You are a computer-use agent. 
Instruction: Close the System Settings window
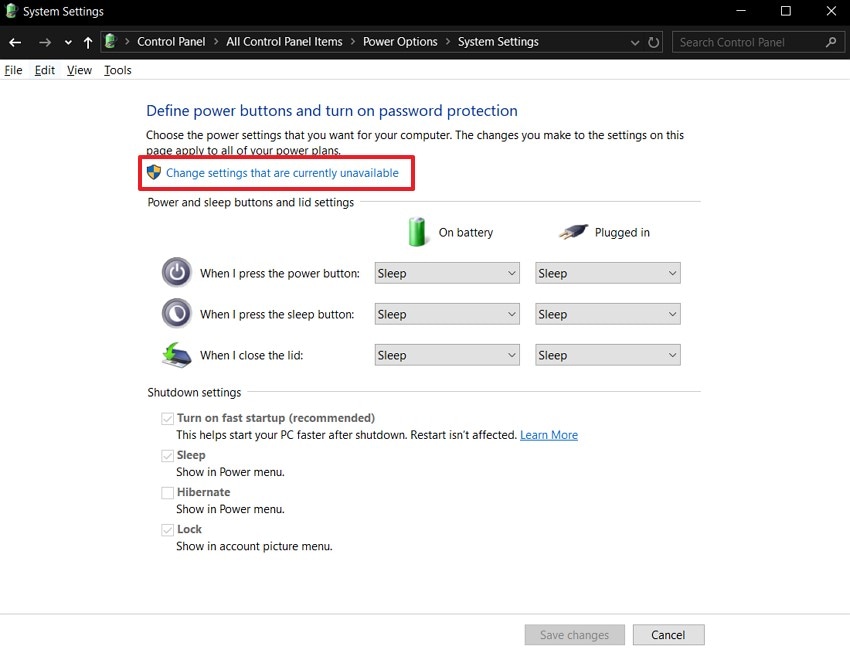[831, 11]
